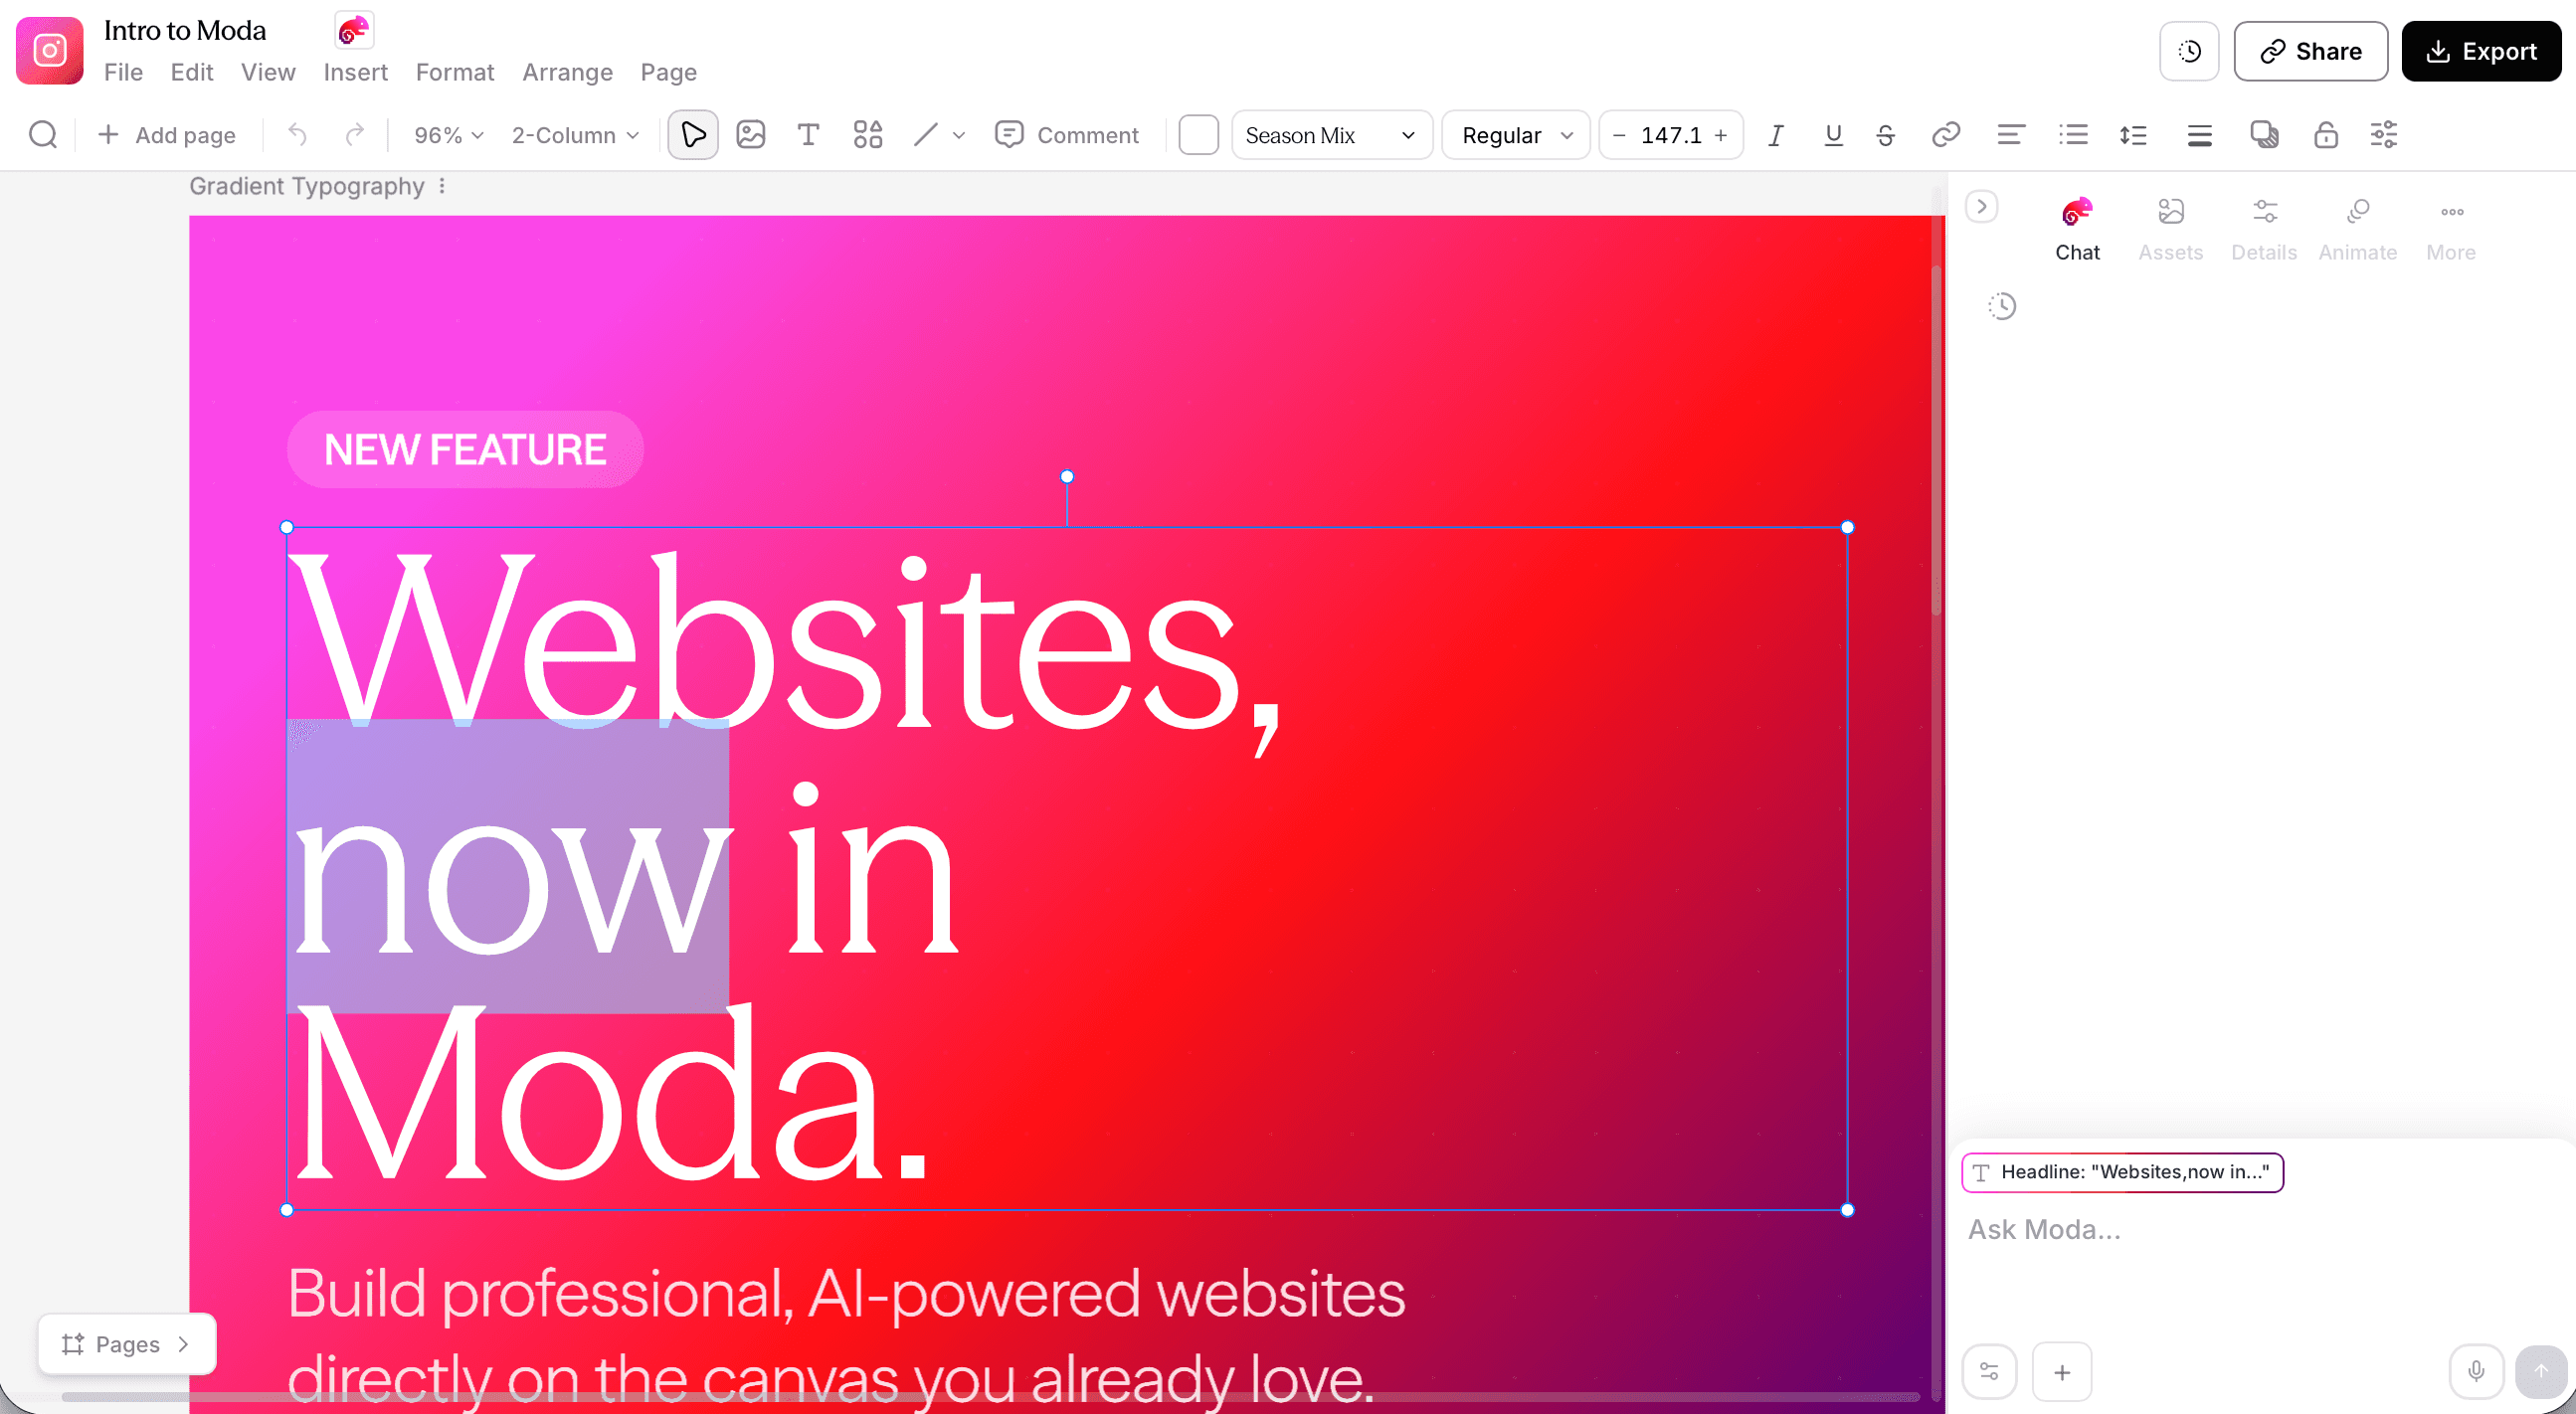Open the 2-Column layout dropdown
Screen dimensions: 2576x1414
[x=575, y=135]
